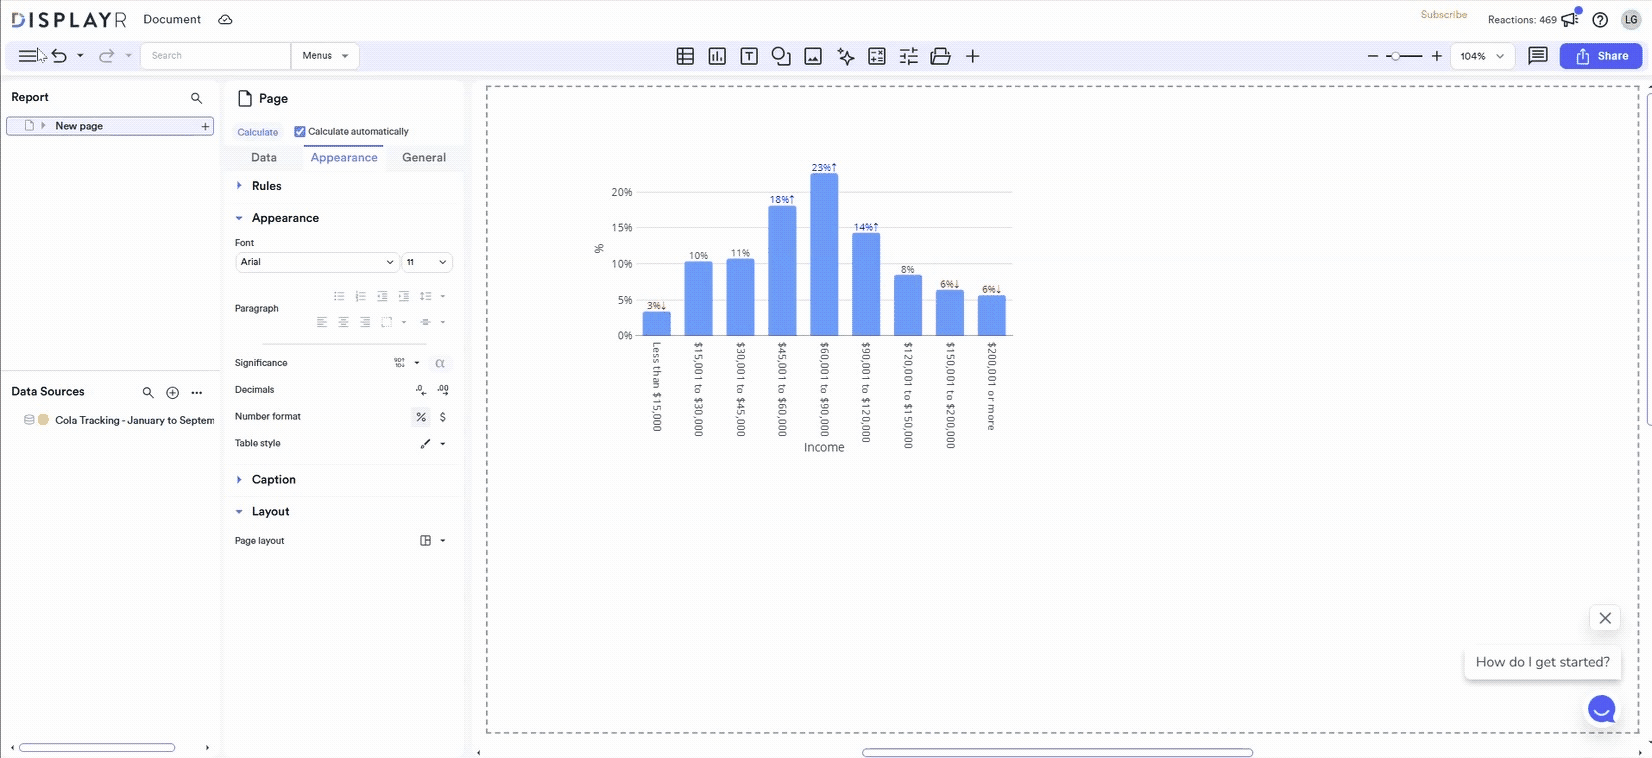Click the bar chart visualization icon

pos(717,56)
